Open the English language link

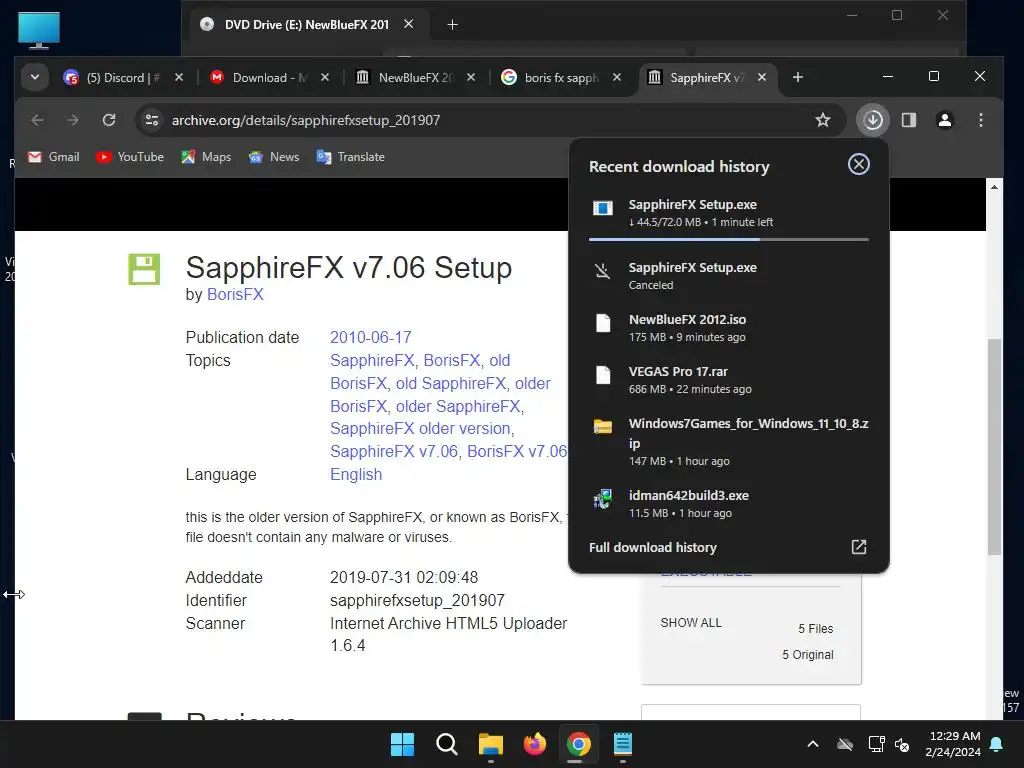356,474
